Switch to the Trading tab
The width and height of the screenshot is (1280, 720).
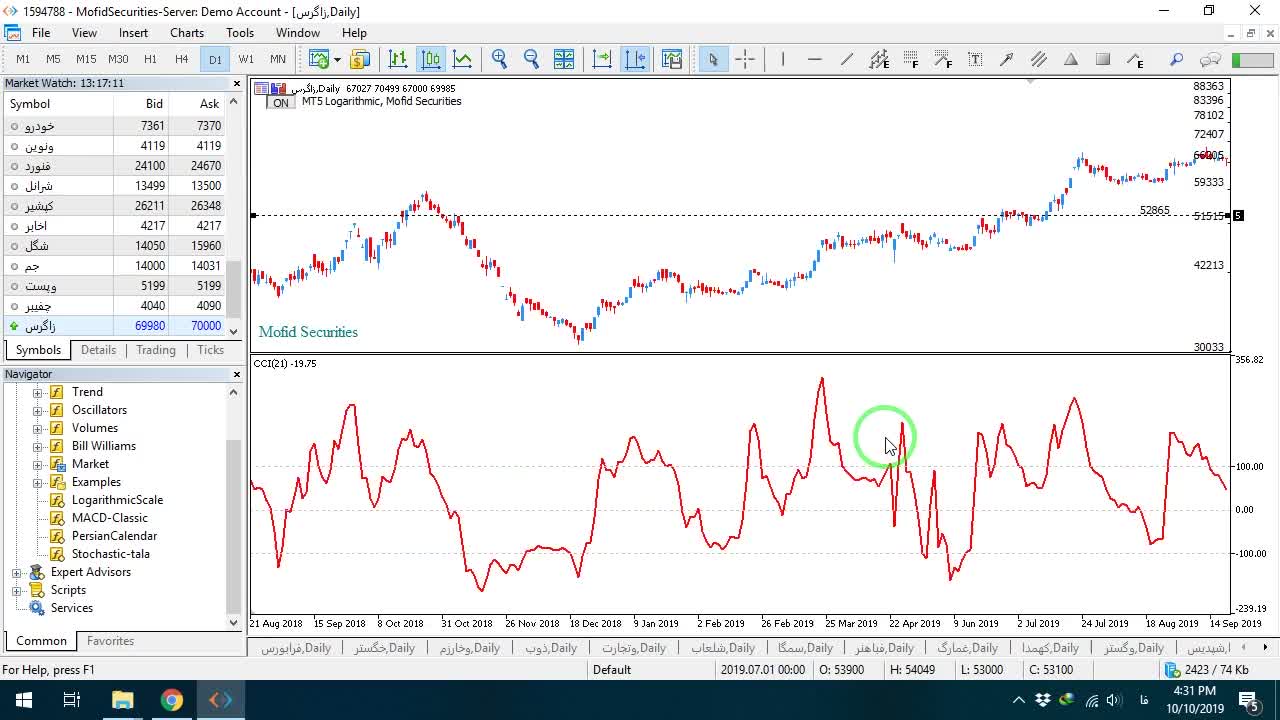pyautogui.click(x=156, y=350)
